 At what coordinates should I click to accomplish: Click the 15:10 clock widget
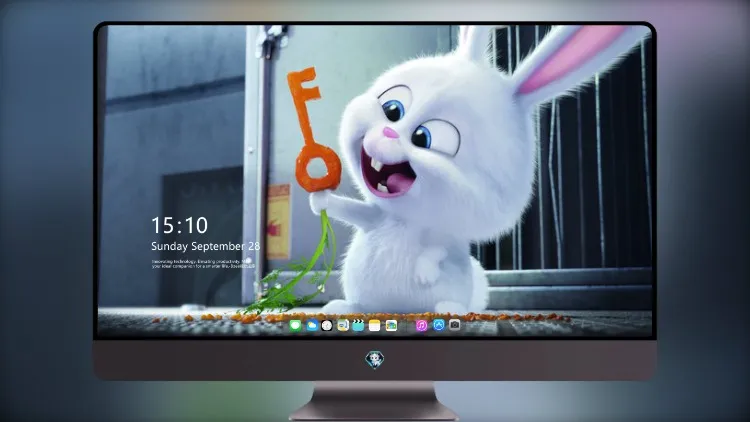(179, 225)
